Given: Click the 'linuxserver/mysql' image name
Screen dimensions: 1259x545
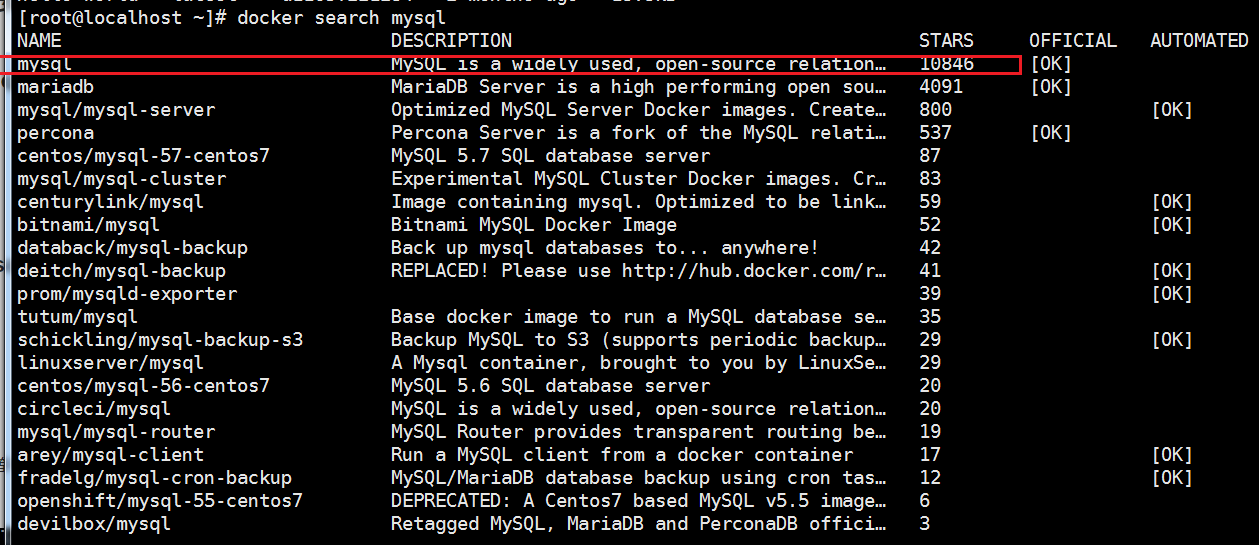Looking at the screenshot, I should pyautogui.click(x=110, y=363).
